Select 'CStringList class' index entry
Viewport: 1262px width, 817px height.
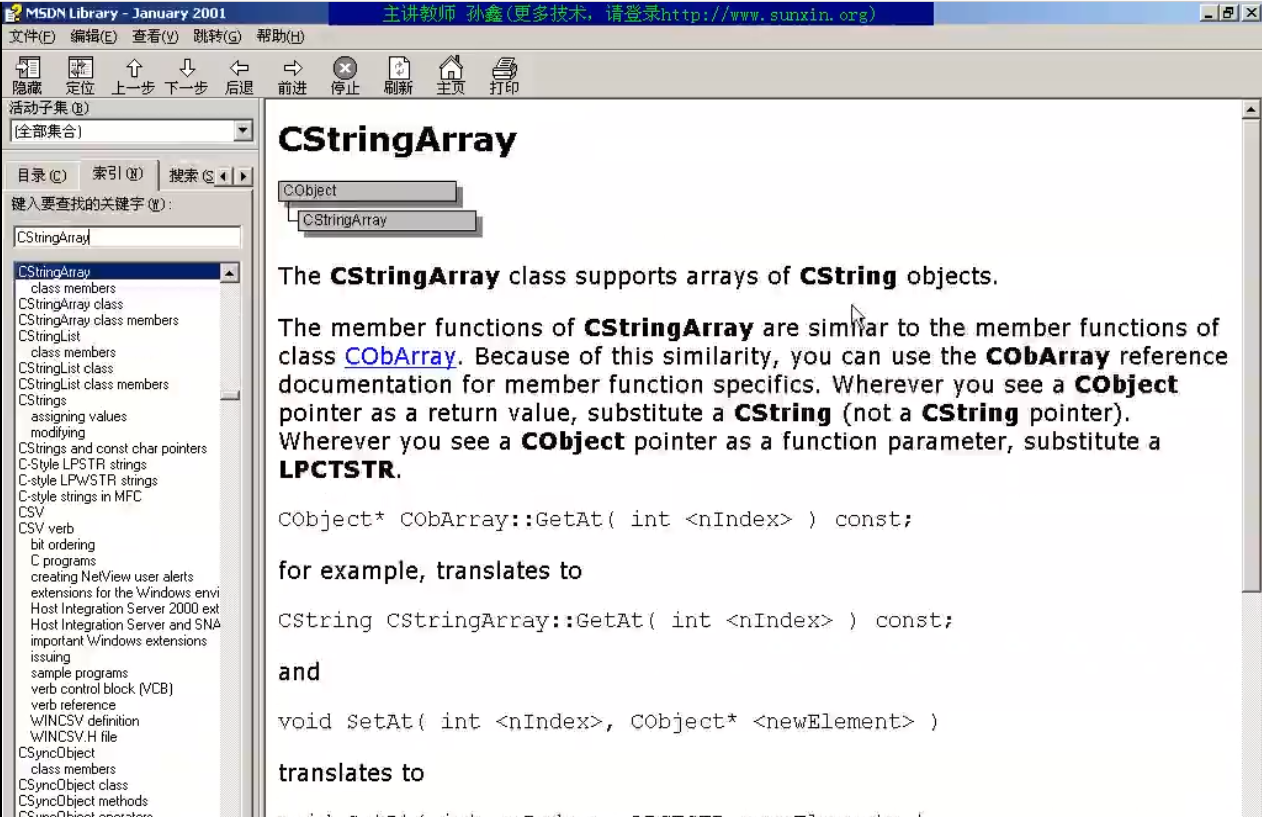tap(65, 368)
